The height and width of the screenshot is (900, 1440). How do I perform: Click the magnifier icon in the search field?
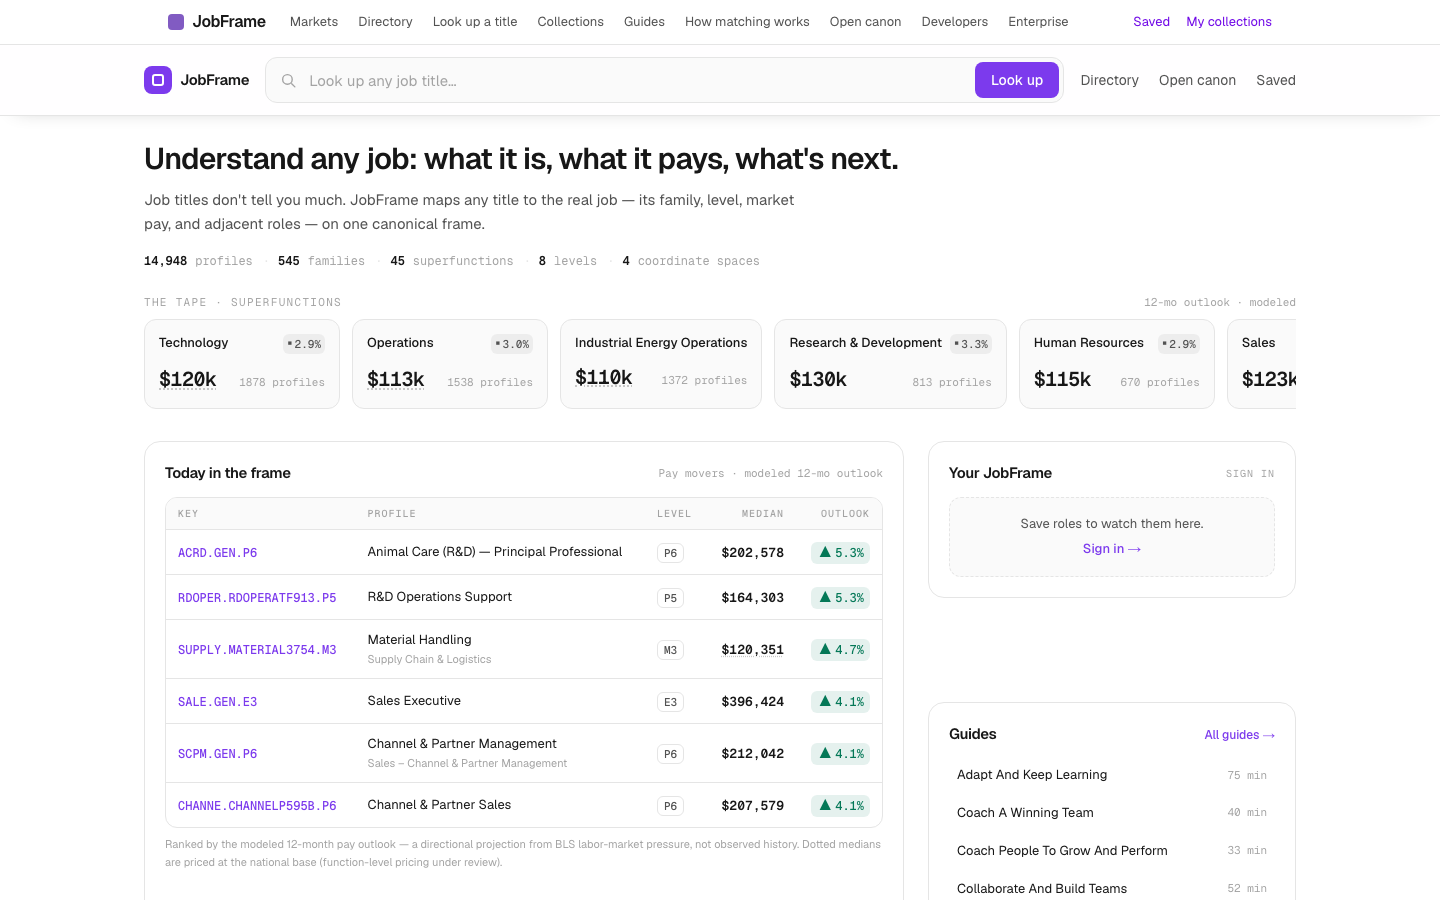tap(289, 81)
